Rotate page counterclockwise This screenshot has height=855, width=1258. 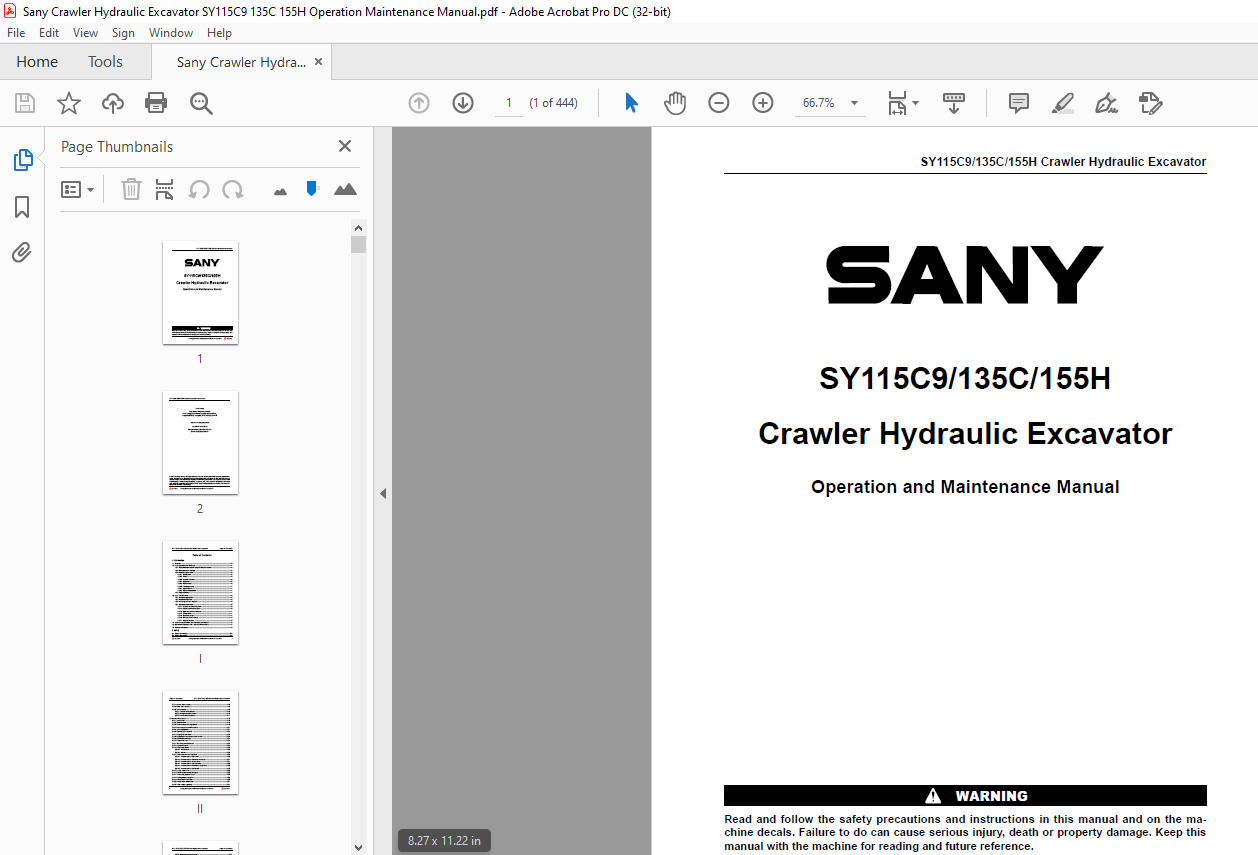click(199, 189)
